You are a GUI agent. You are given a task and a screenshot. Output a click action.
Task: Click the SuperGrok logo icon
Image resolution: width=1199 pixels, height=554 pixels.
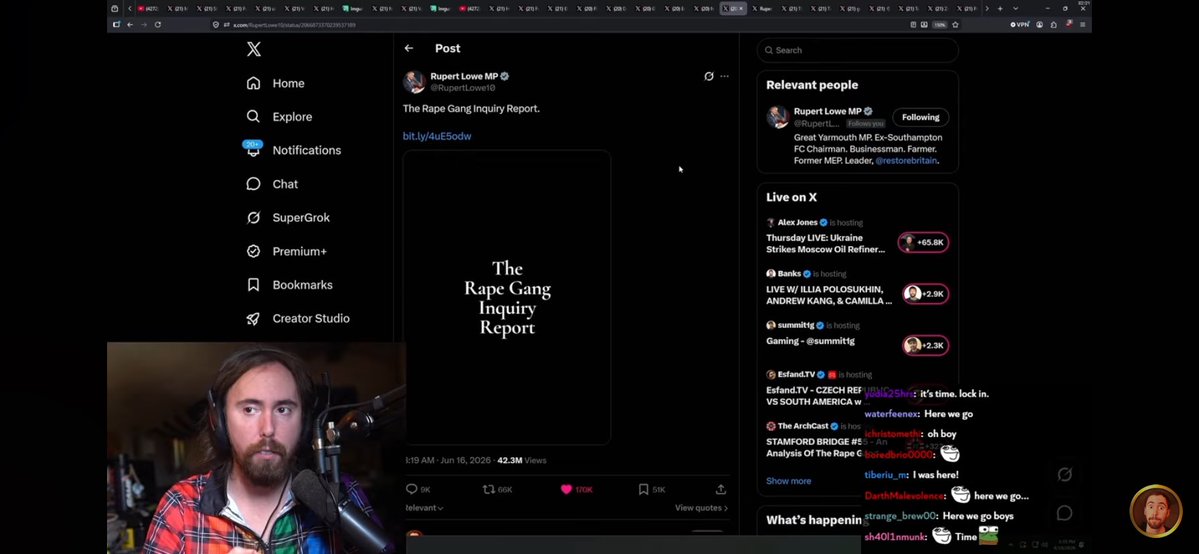pos(253,218)
